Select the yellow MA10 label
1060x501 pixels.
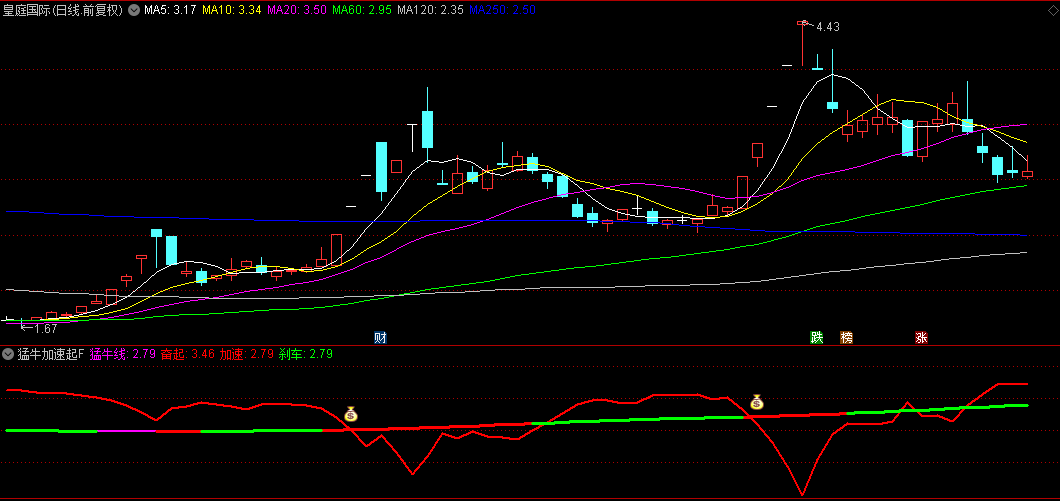pyautogui.click(x=231, y=11)
